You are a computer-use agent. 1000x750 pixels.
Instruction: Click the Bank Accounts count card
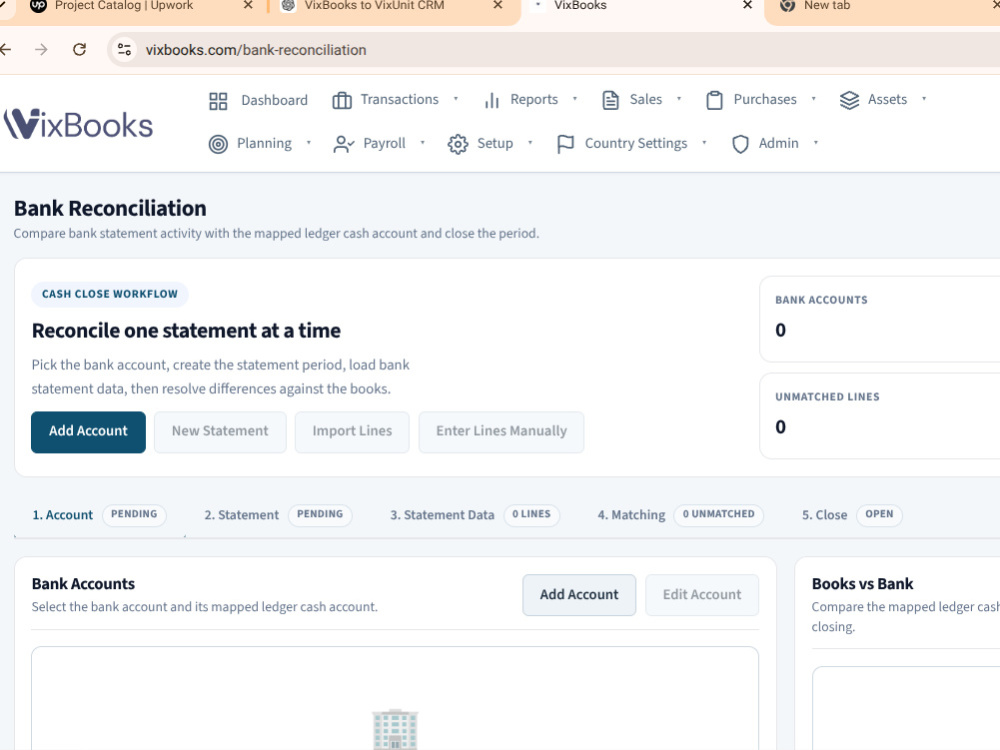point(880,319)
